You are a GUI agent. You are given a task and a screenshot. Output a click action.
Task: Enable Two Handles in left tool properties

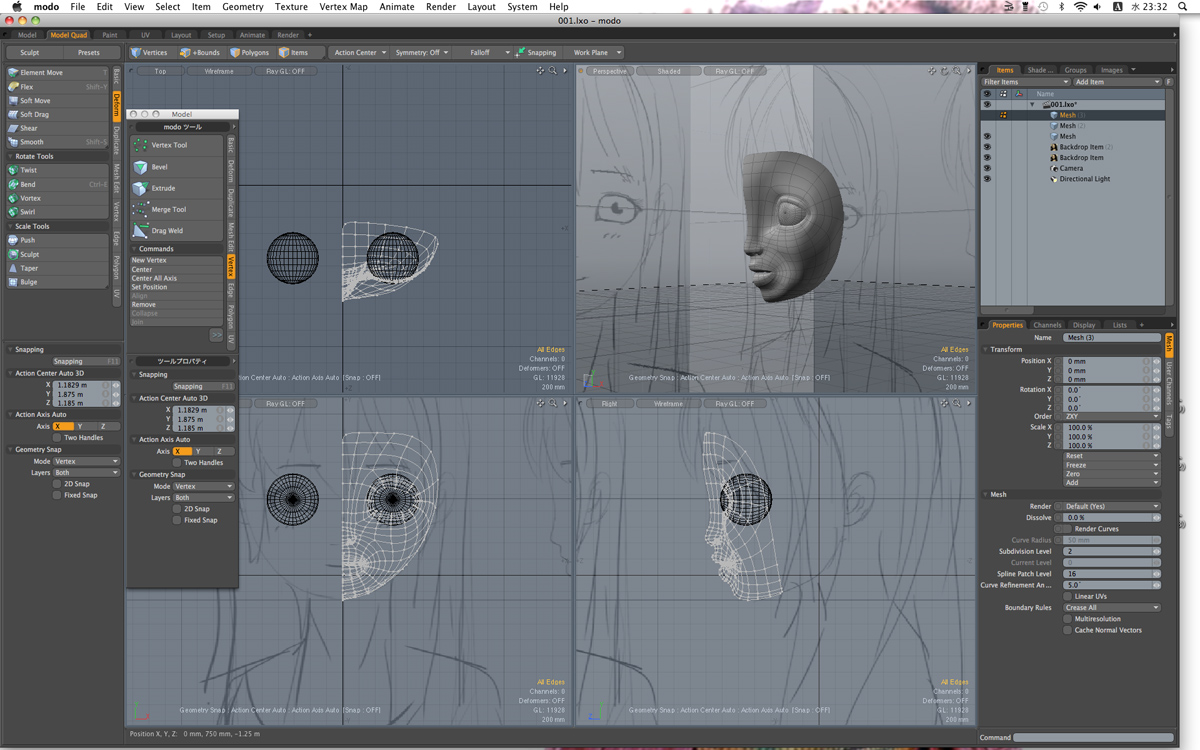(x=57, y=438)
